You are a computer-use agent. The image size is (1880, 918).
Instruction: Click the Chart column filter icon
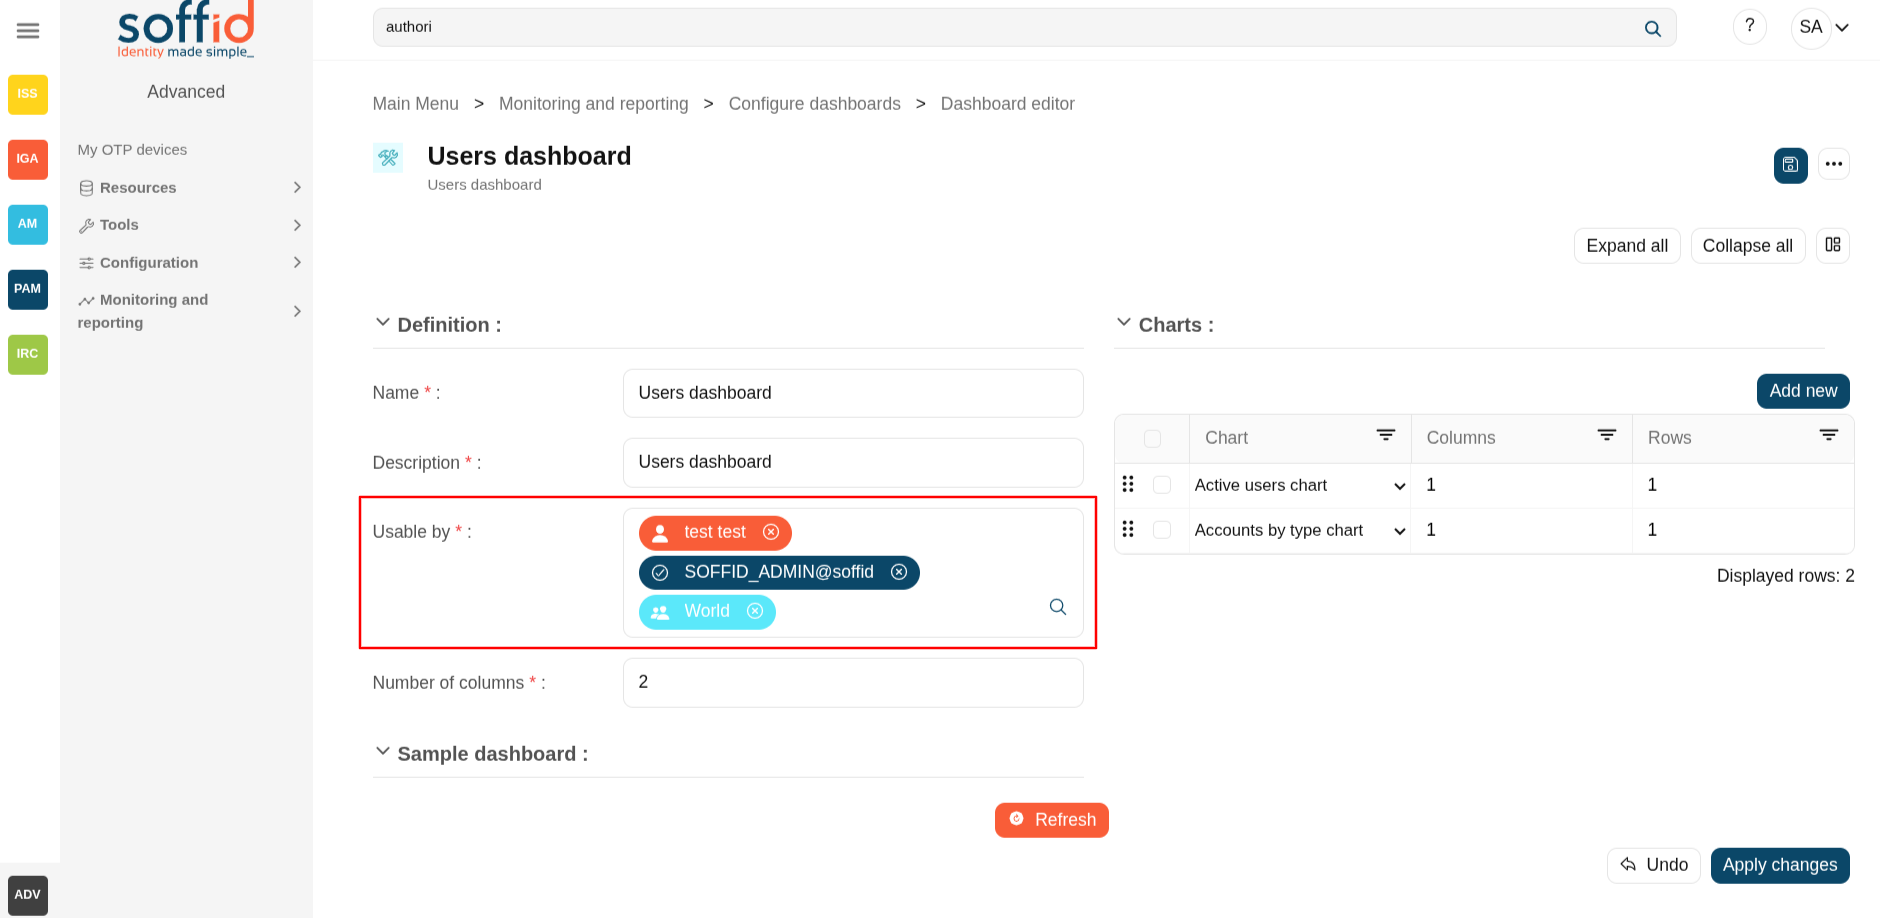click(1385, 436)
